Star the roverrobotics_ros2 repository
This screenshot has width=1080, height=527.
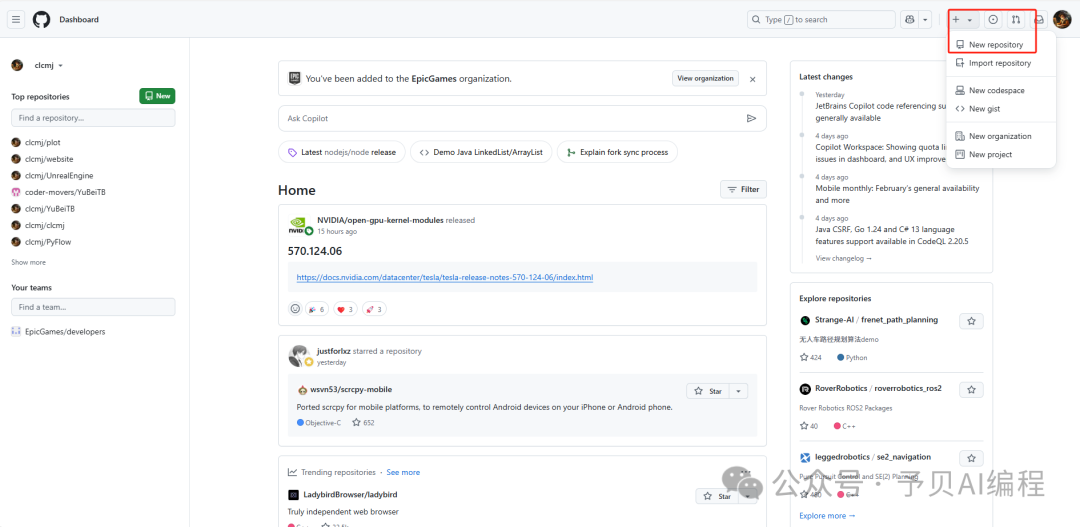(x=971, y=390)
